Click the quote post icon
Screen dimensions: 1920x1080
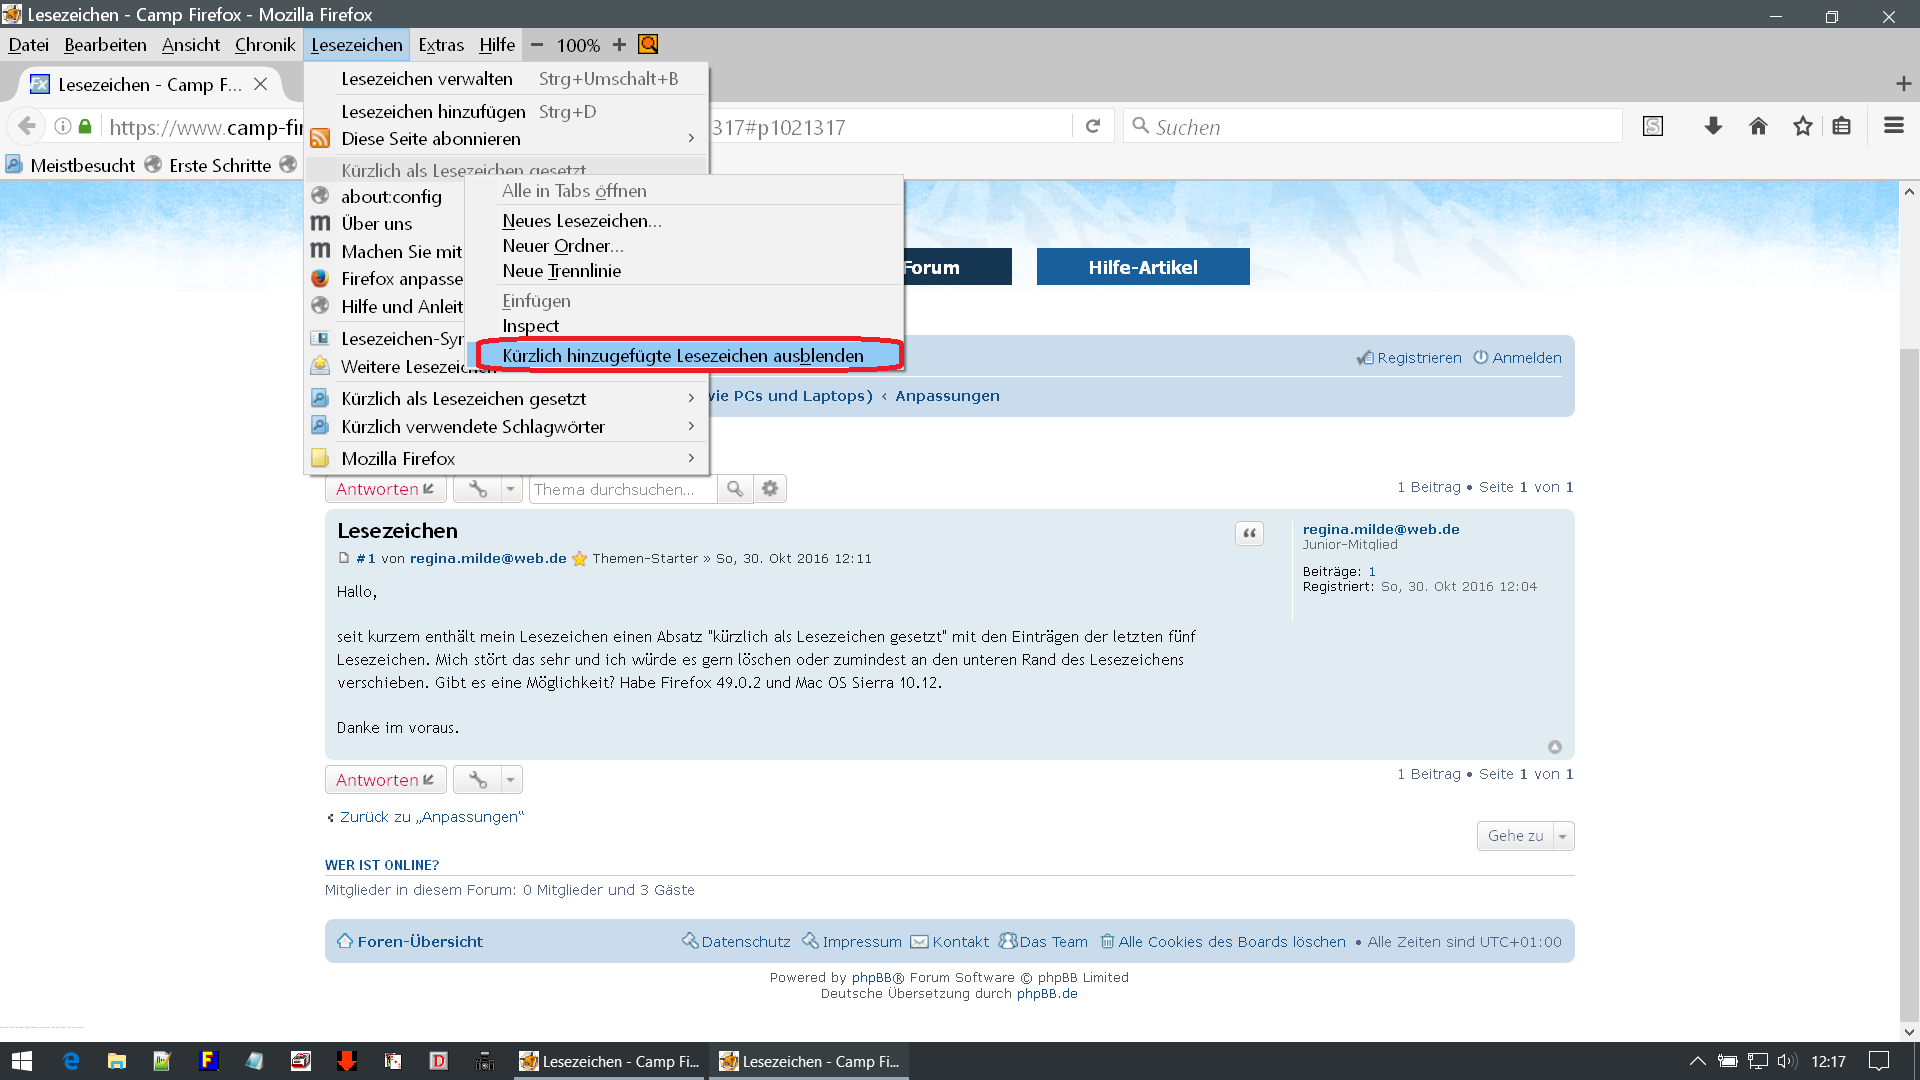point(1249,533)
